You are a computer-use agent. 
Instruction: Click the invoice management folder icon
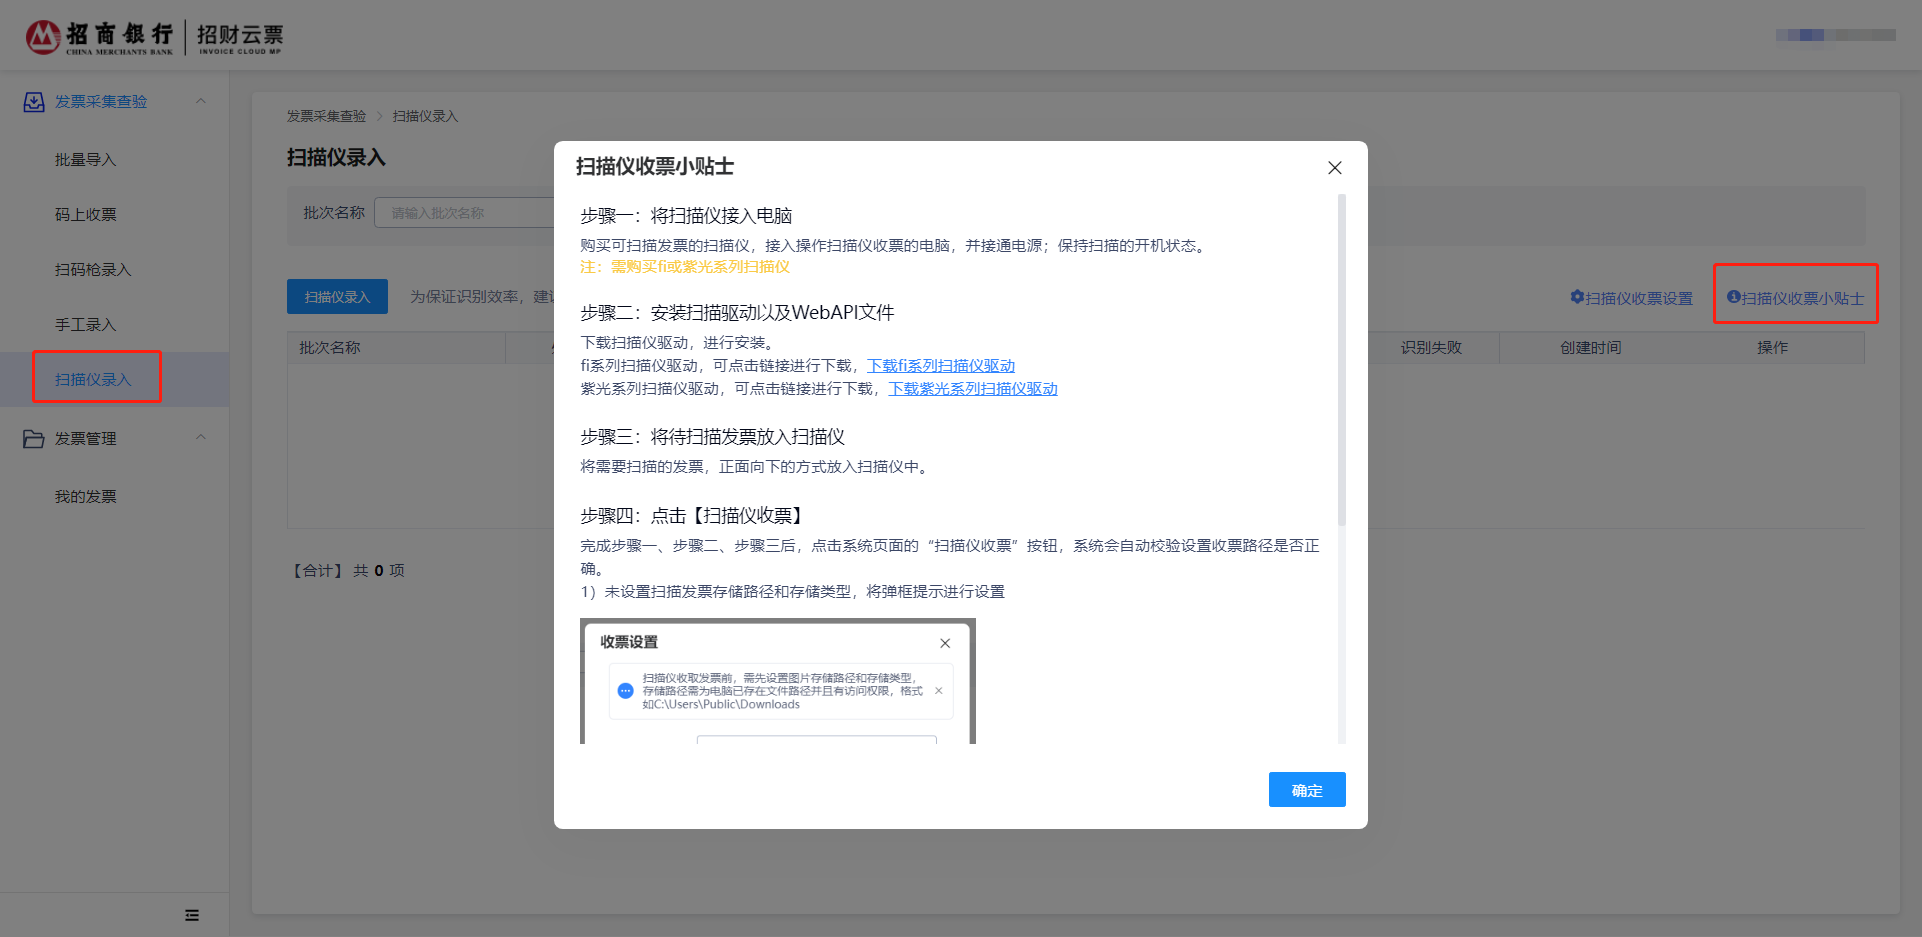(x=34, y=439)
